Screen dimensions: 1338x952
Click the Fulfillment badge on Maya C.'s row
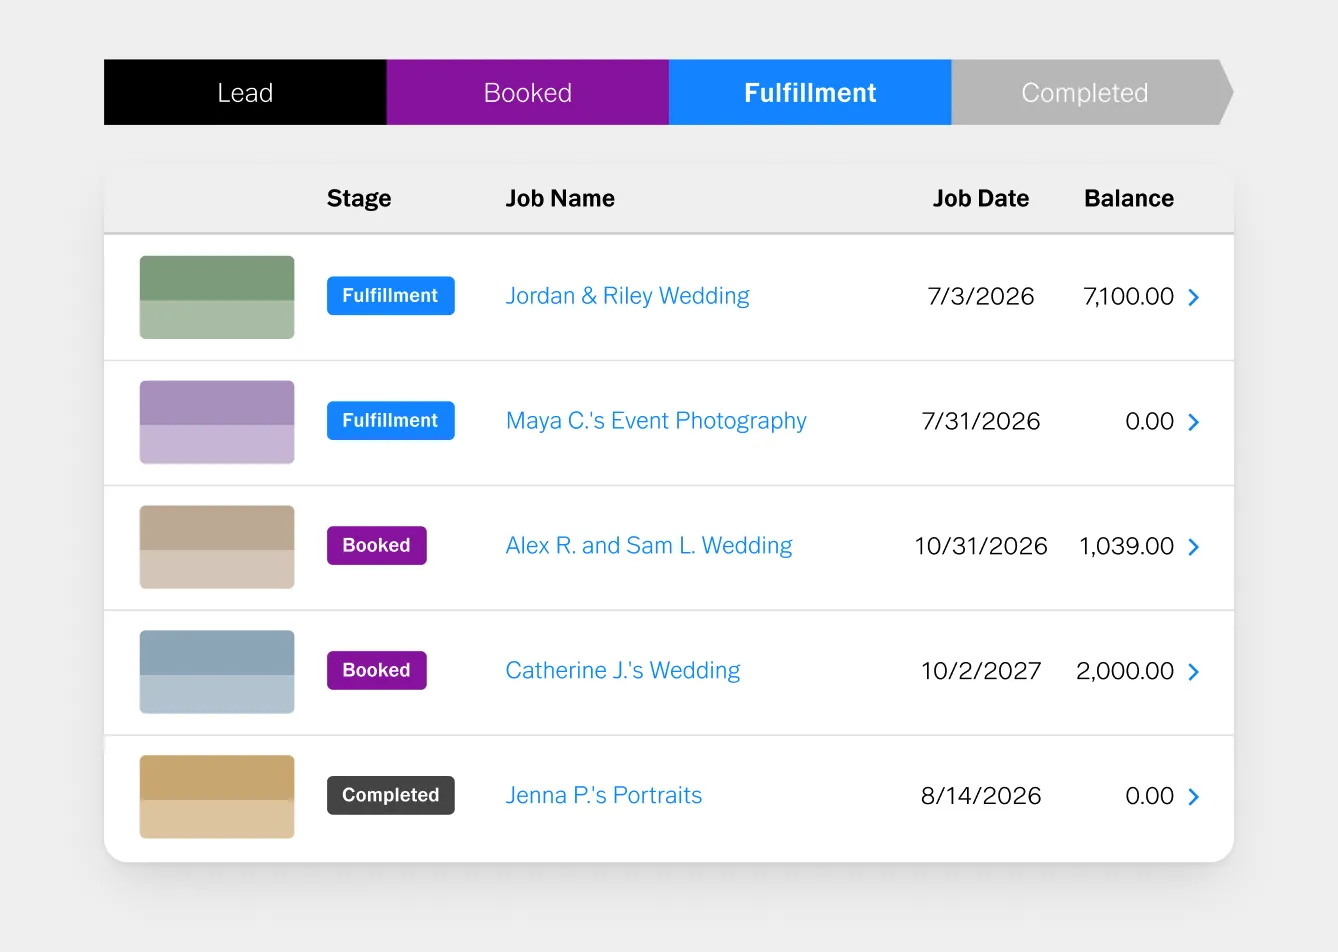click(391, 421)
